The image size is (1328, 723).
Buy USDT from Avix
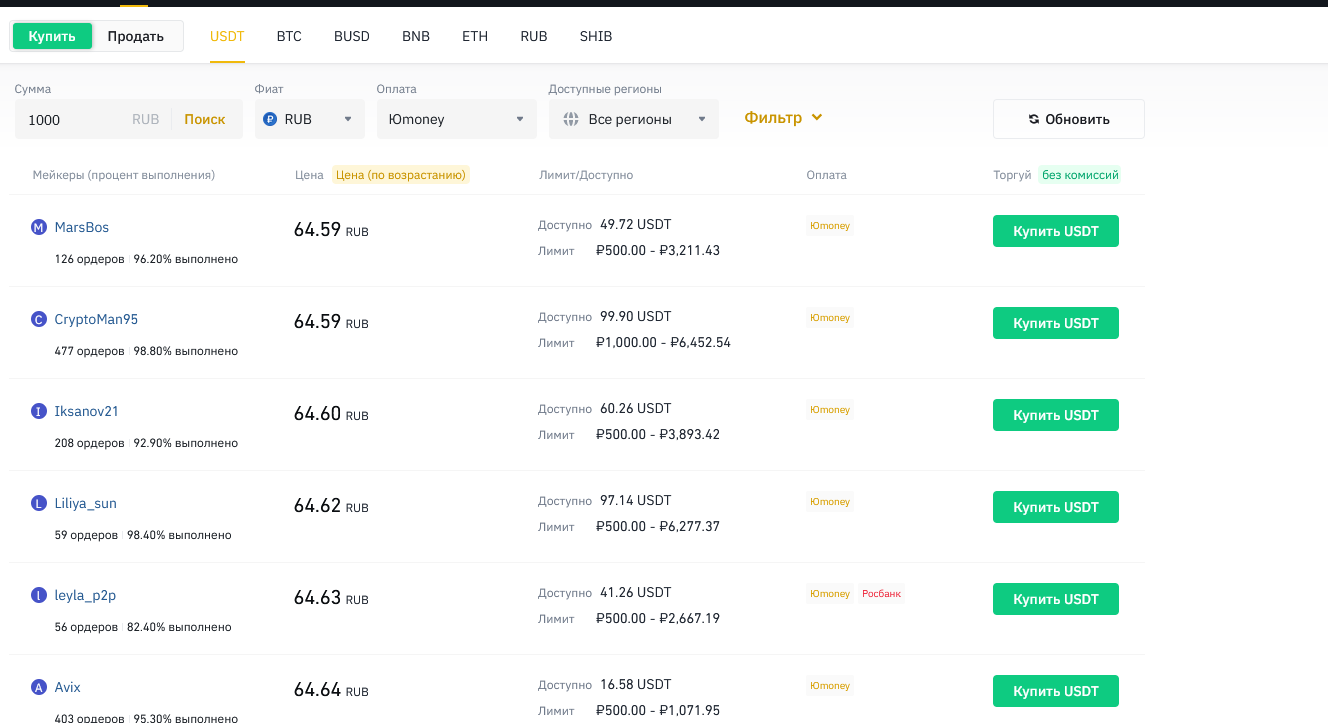click(x=1056, y=691)
